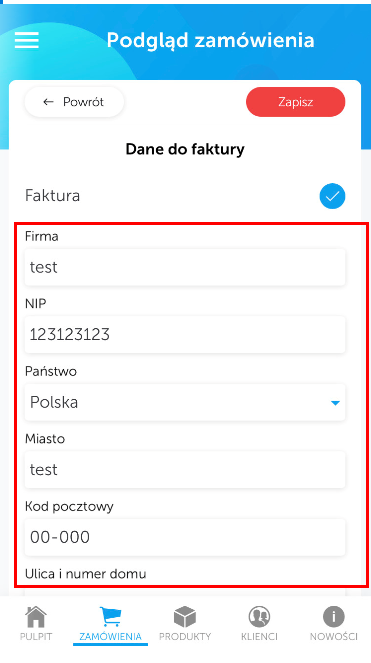The width and height of the screenshot is (371, 663).
Task: Tap the Klienci people icon
Action: [x=259, y=617]
